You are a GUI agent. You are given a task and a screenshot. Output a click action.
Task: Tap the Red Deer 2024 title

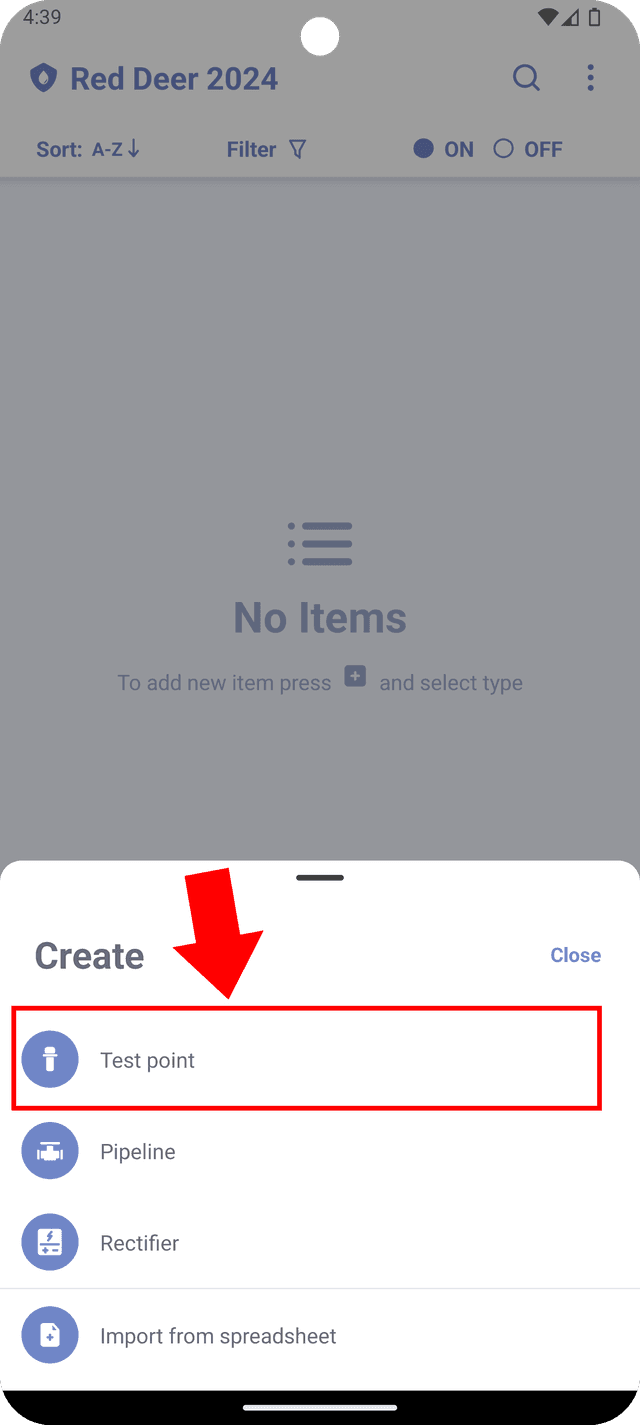[174, 78]
